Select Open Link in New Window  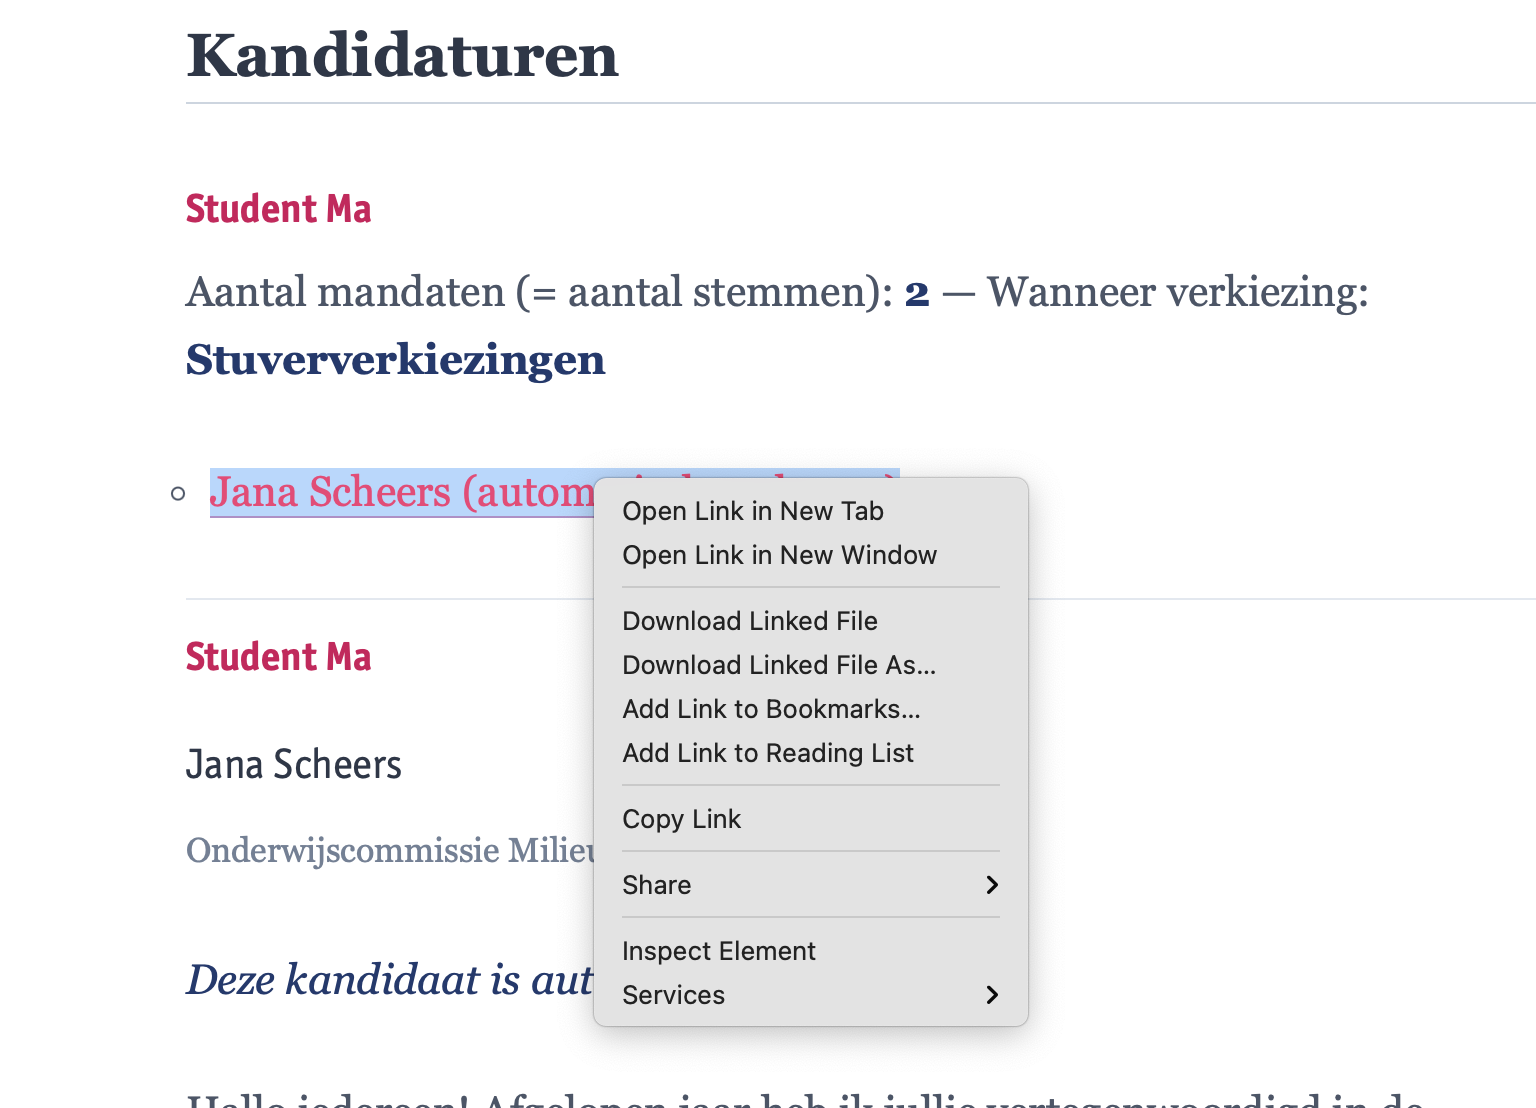tap(779, 555)
